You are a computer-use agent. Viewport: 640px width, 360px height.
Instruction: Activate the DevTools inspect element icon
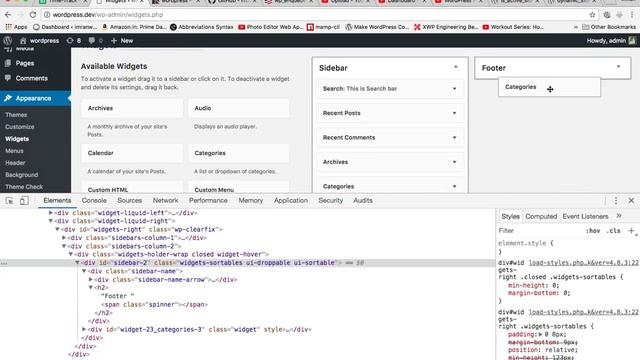tap(9, 200)
